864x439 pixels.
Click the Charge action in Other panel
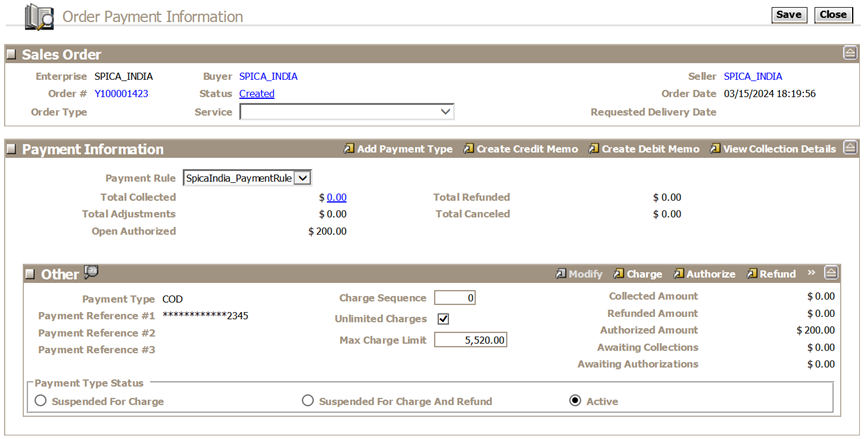(x=637, y=274)
